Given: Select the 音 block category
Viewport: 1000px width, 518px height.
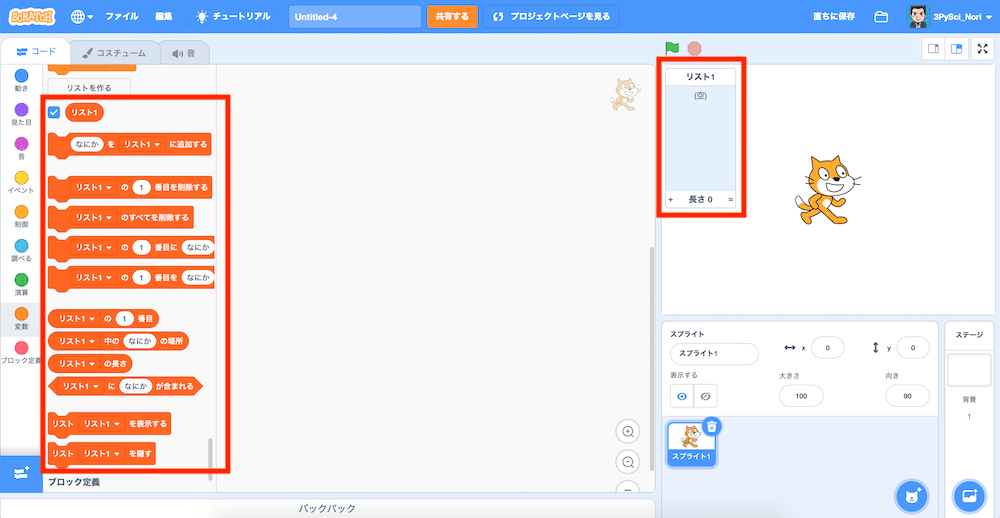Looking at the screenshot, I should pyautogui.click(x=22, y=148).
